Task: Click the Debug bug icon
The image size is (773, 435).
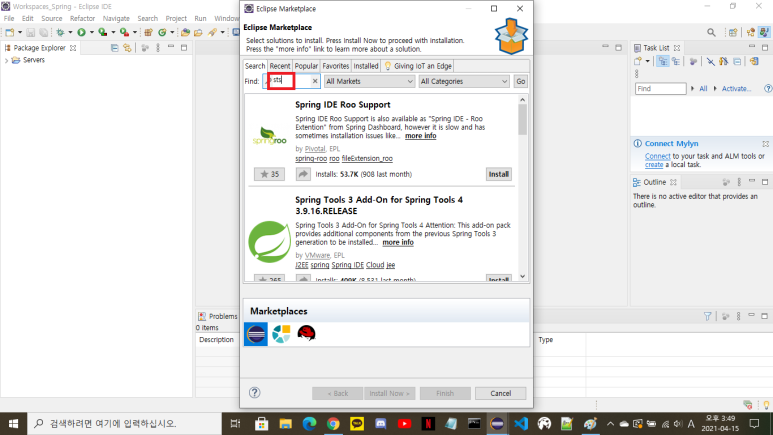Action: click(60, 33)
